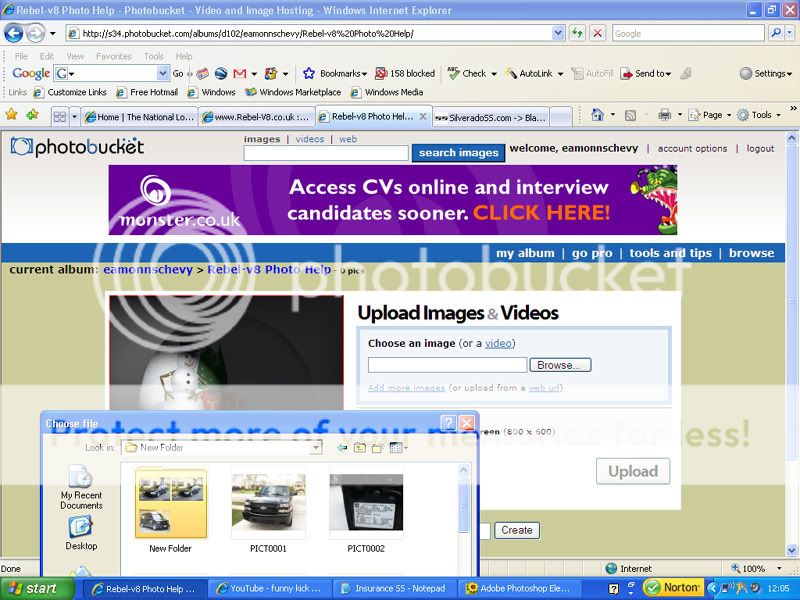The width and height of the screenshot is (800, 600).
Task: Click the Refresh page icon
Action: click(578, 33)
